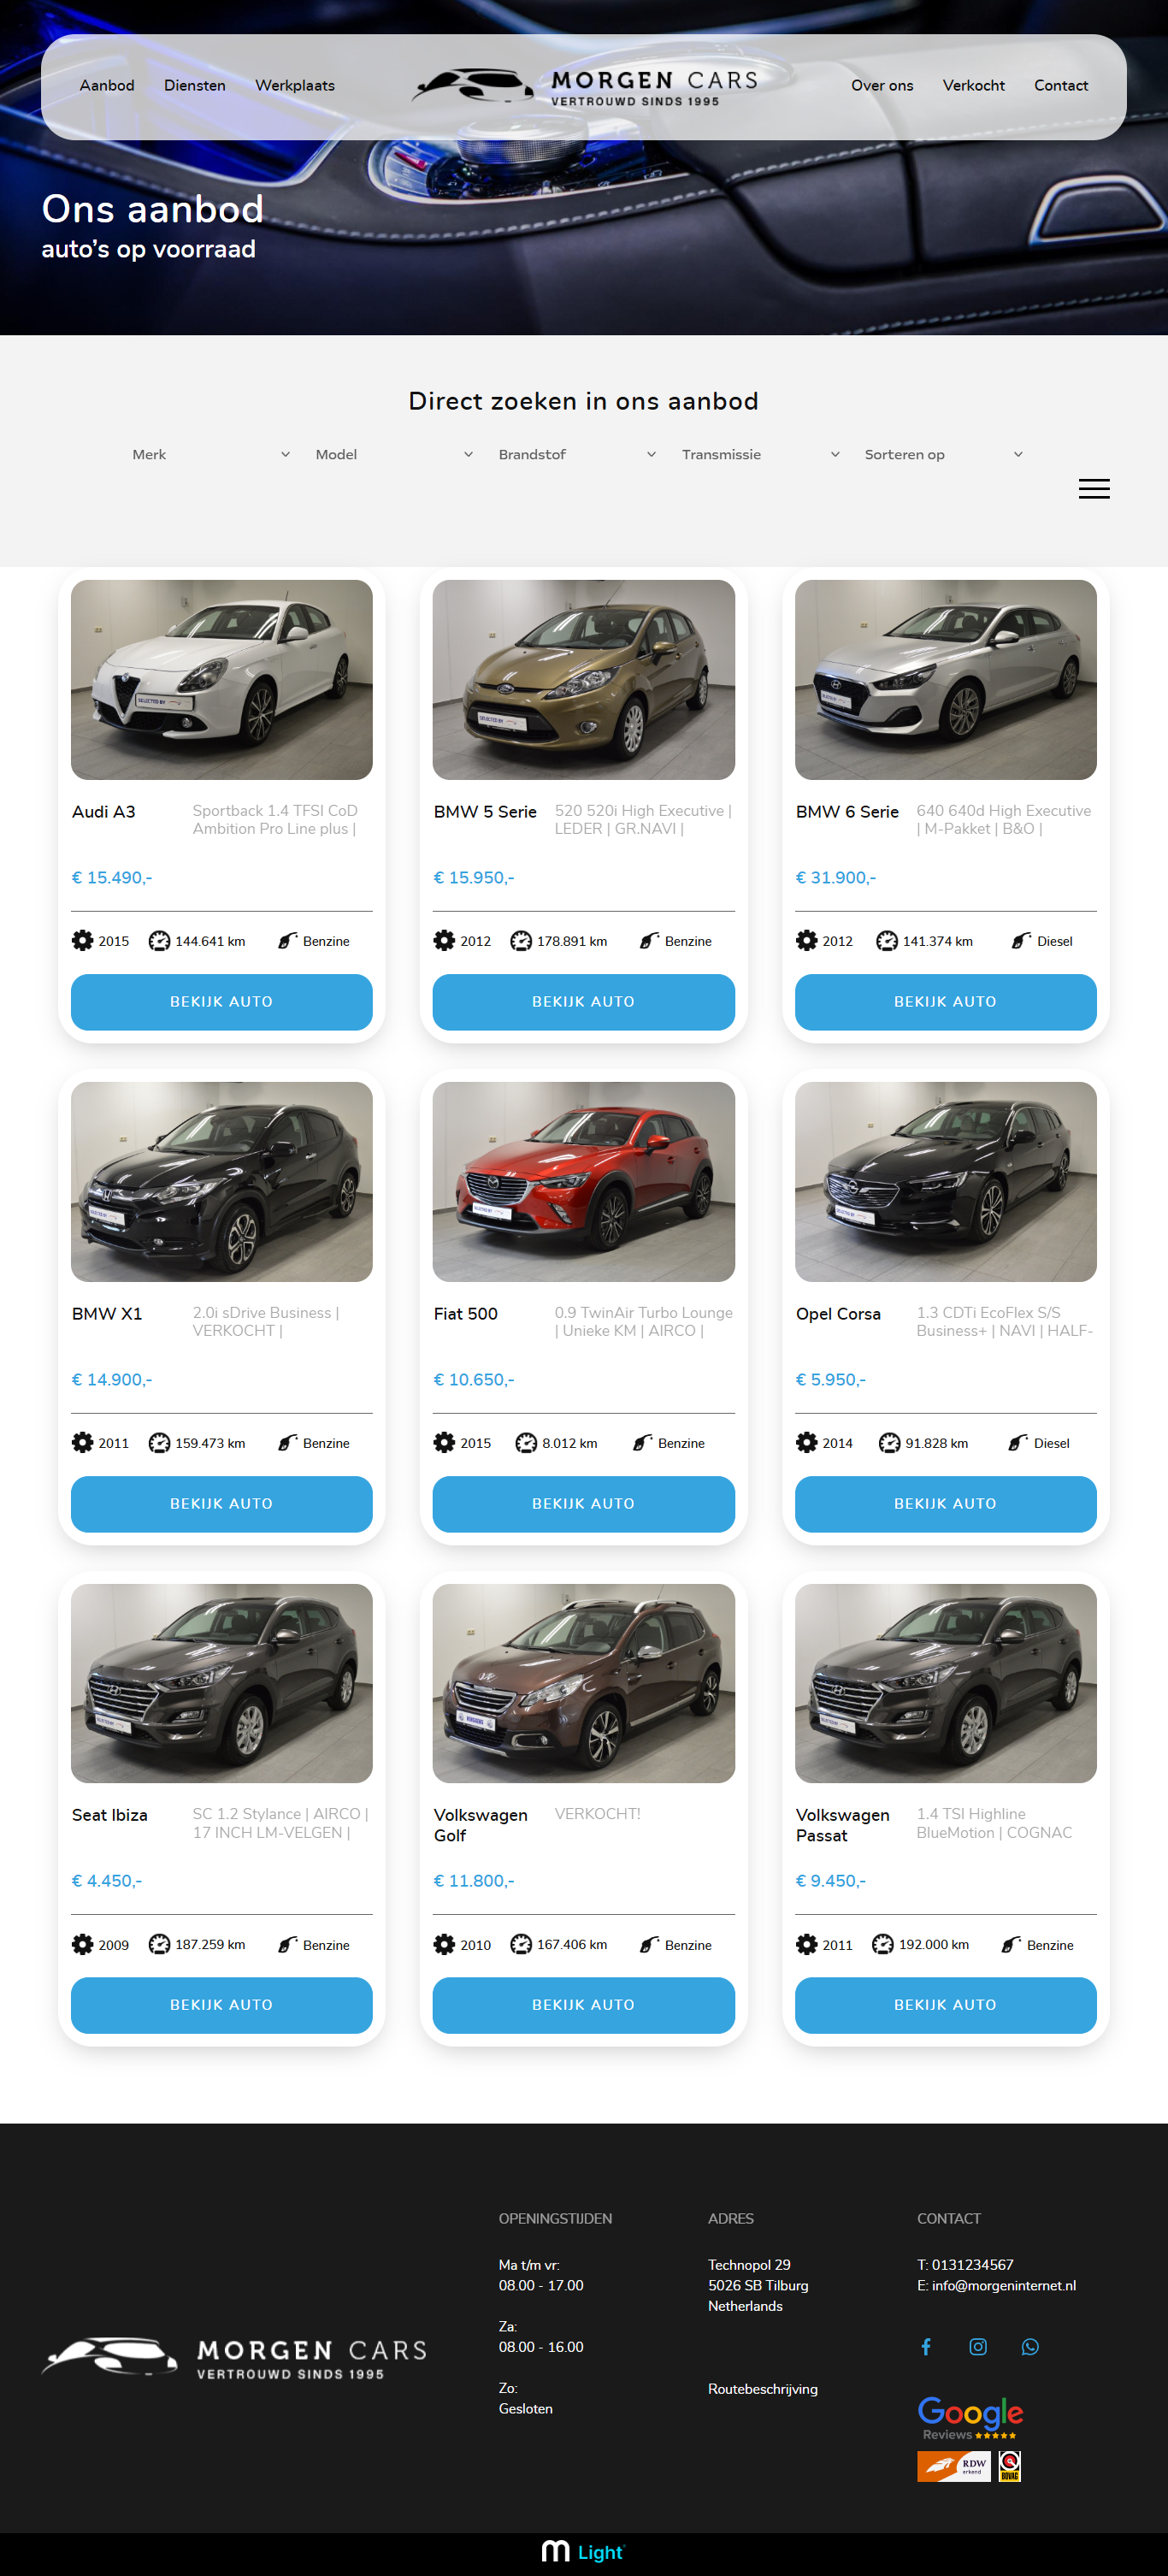The image size is (1168, 2576).
Task: Click the Google Reviews badge
Action: 970,2419
